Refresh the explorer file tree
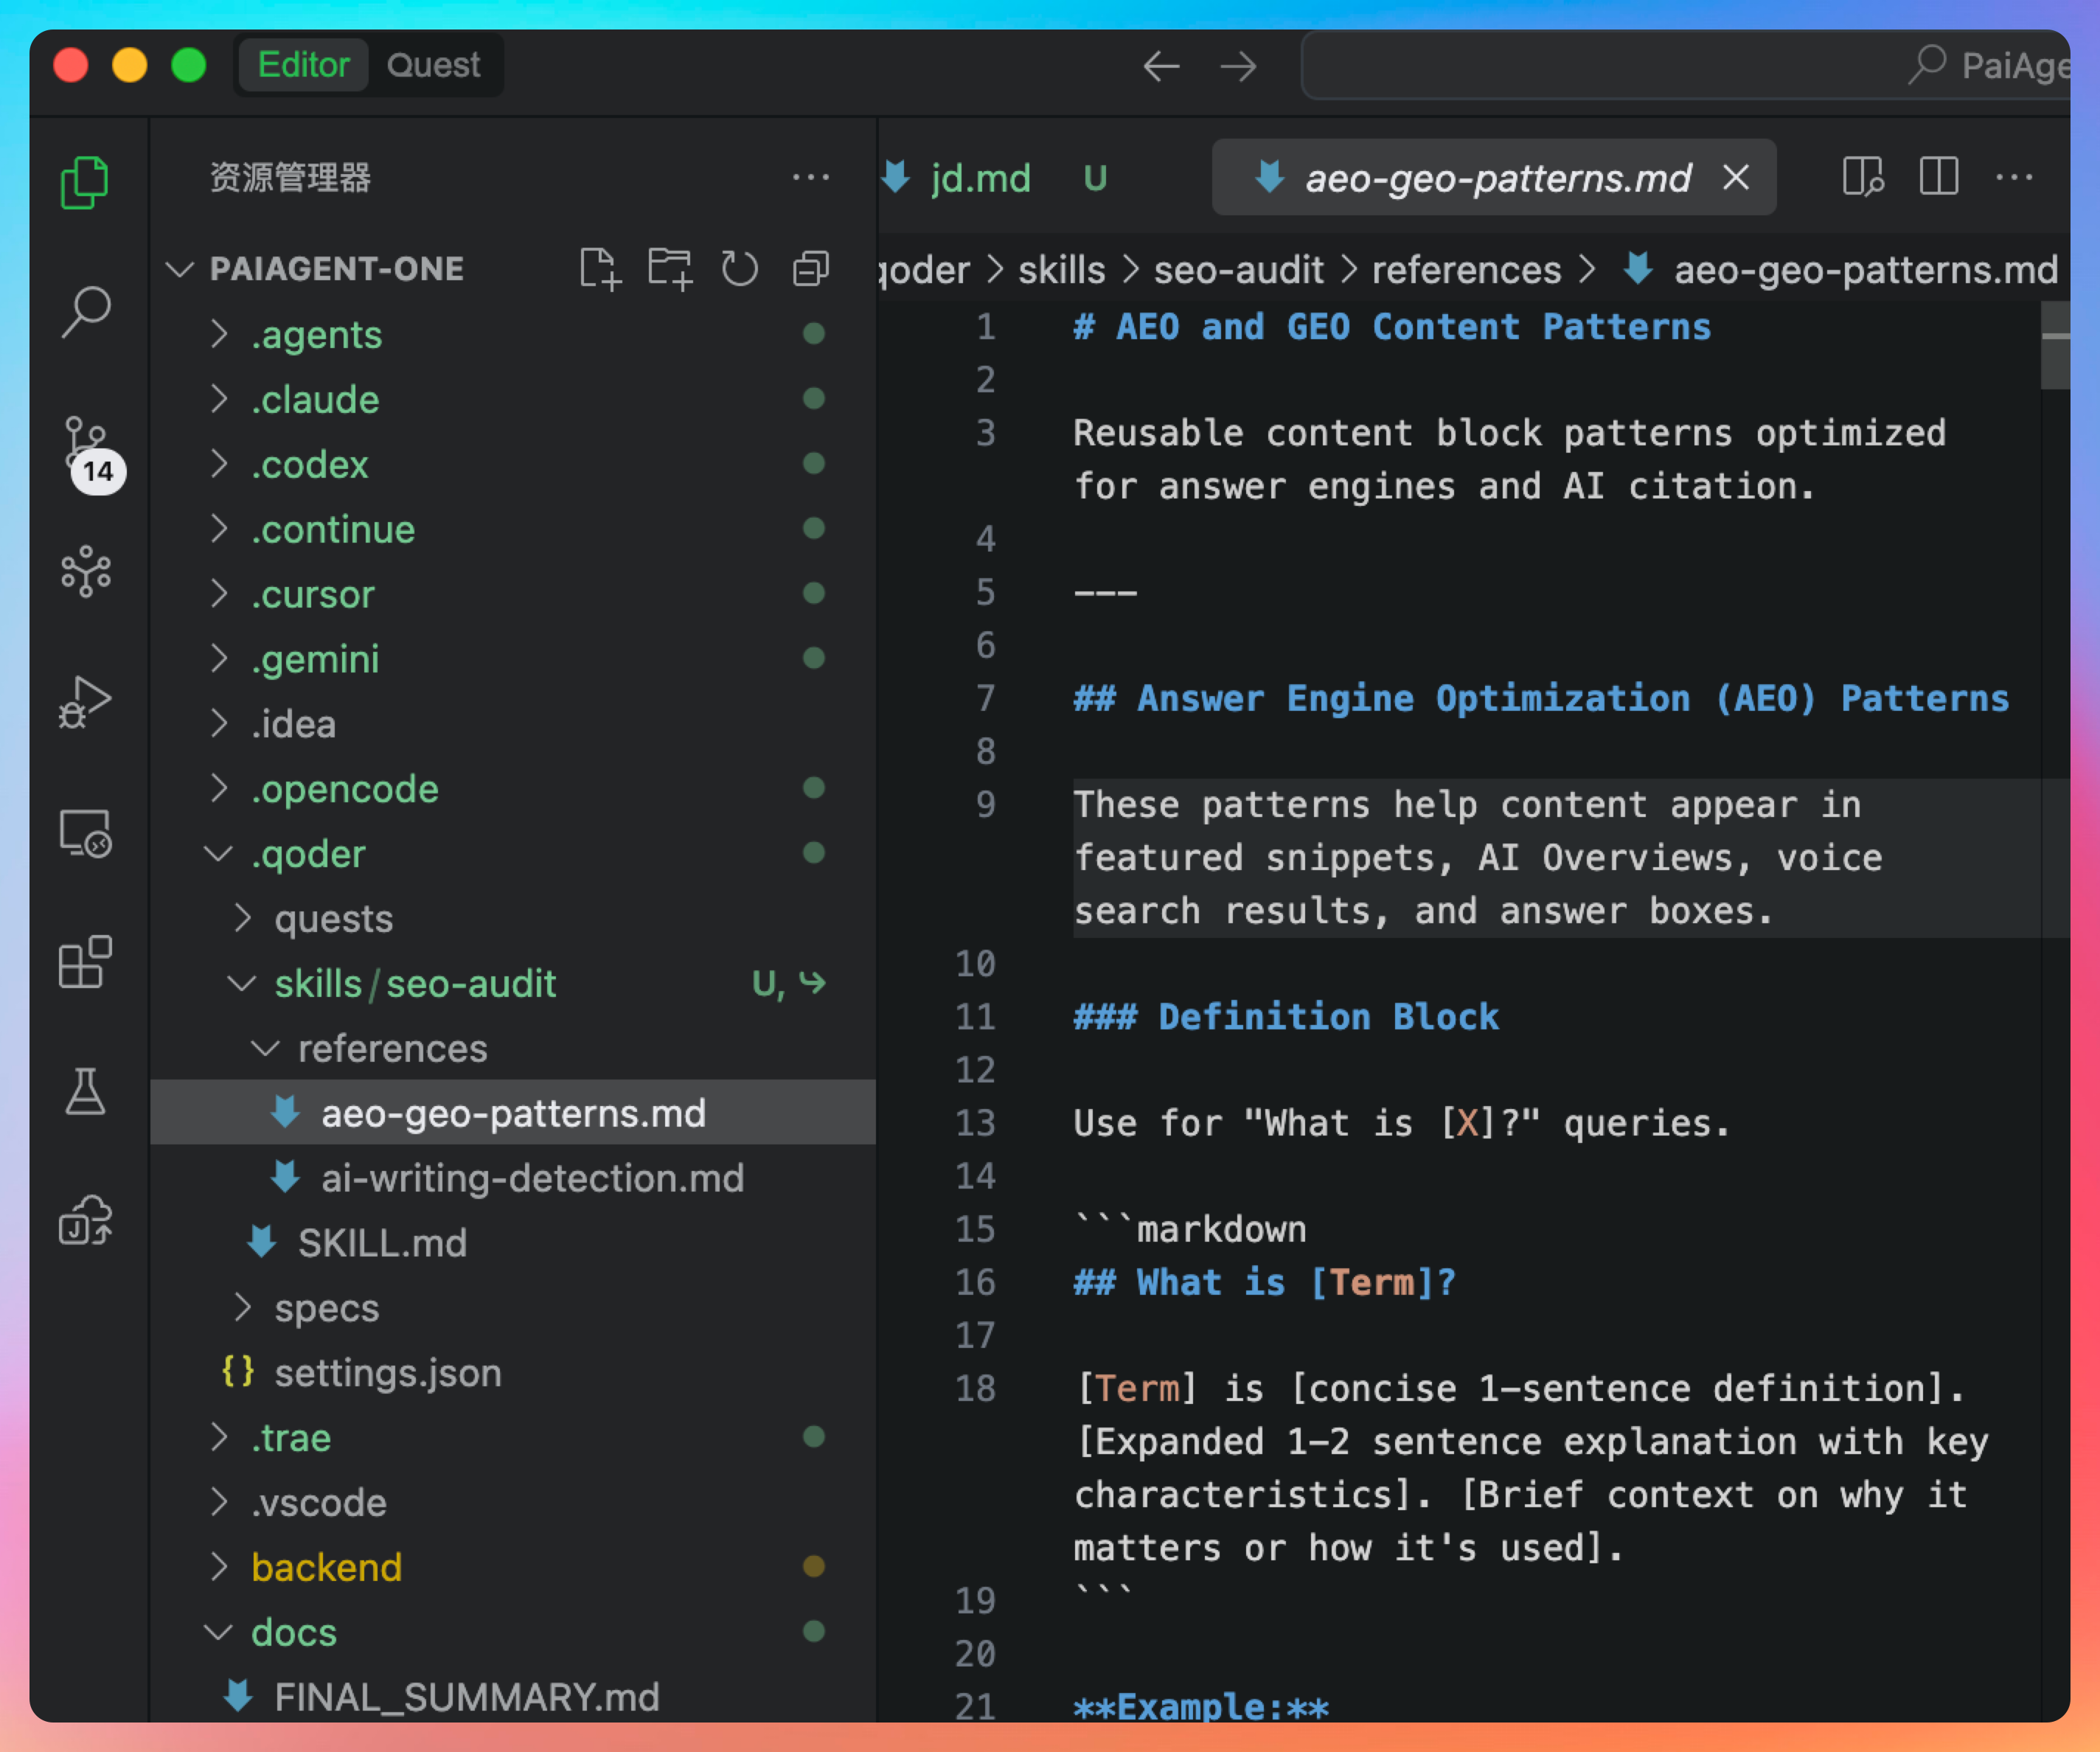The width and height of the screenshot is (2100, 1752). [740, 269]
